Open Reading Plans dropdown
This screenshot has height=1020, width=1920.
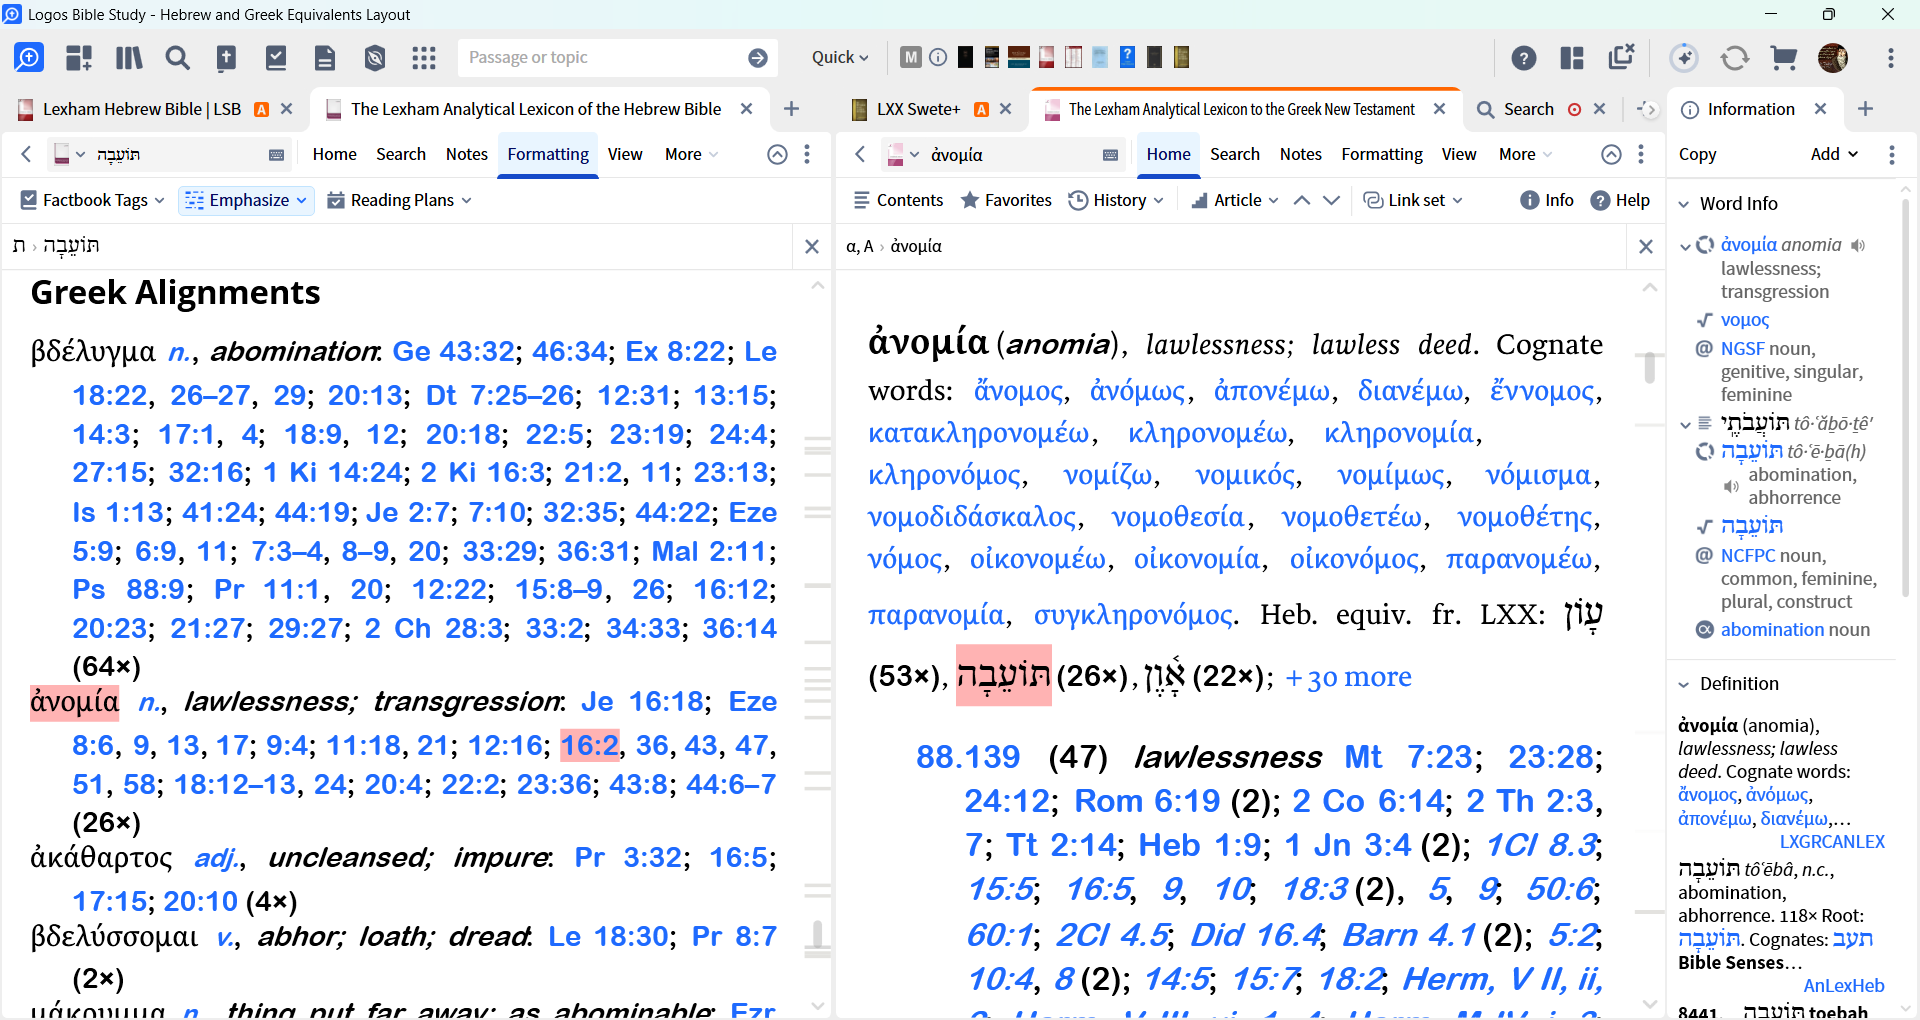[x=399, y=200]
